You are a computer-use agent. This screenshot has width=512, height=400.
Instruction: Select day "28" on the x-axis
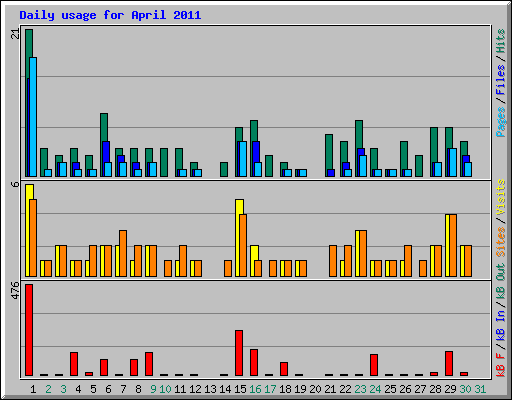pos(435,389)
